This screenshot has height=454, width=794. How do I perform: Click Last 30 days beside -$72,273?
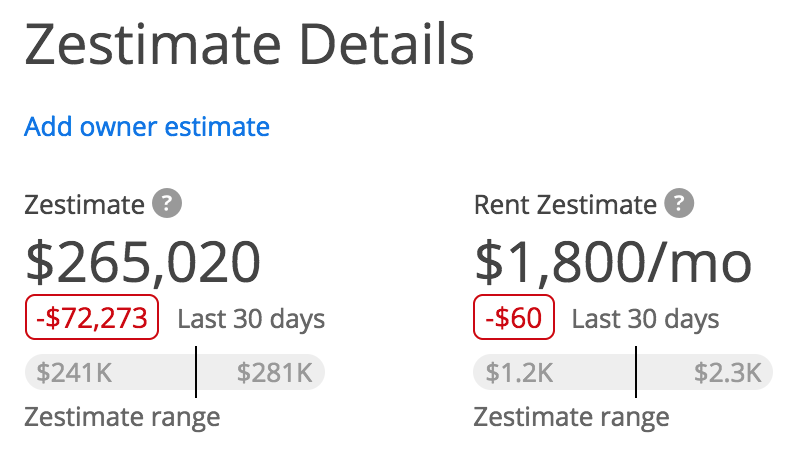click(x=251, y=319)
